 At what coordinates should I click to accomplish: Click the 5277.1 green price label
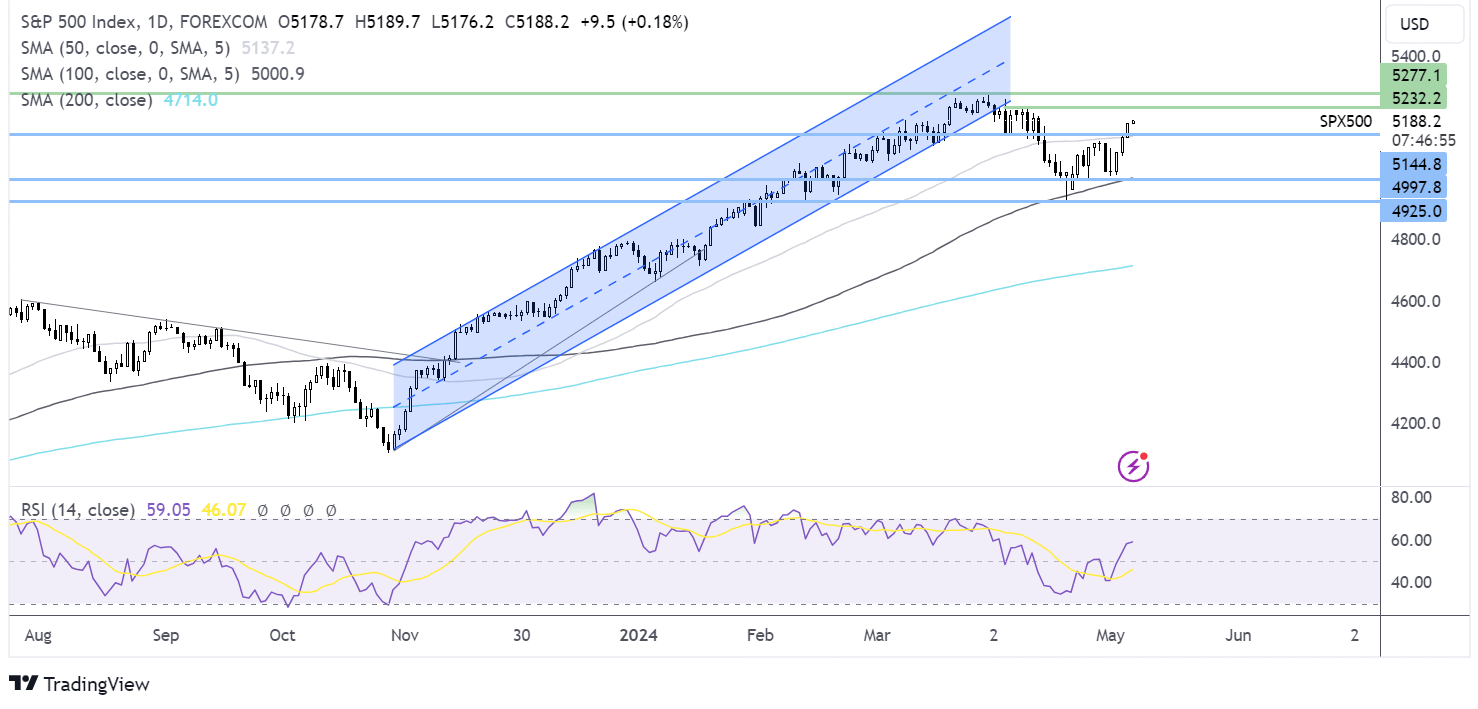[1414, 75]
